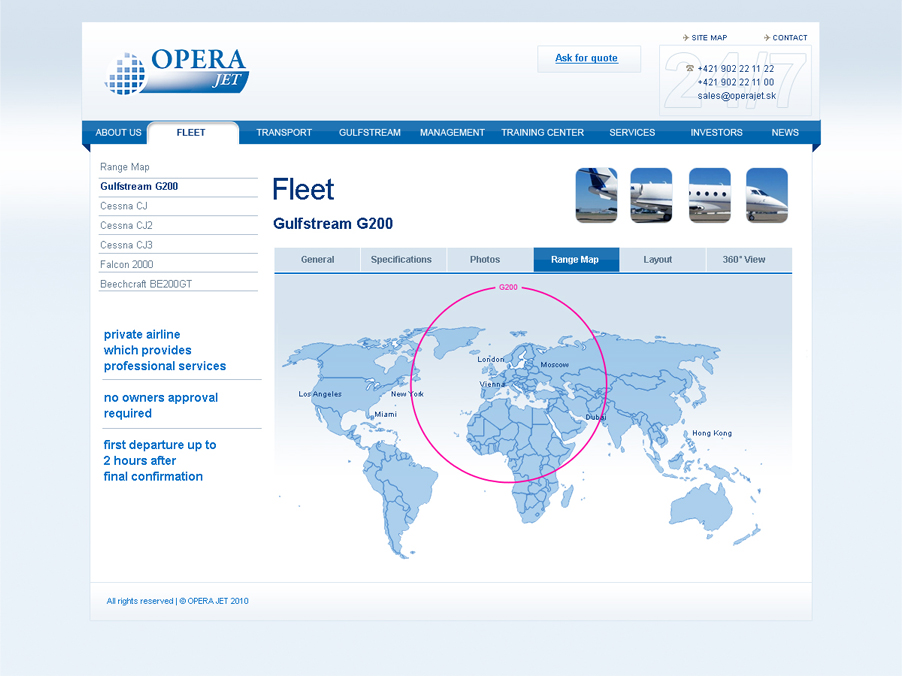
Task: Click New York on the range map
Action: 407,394
